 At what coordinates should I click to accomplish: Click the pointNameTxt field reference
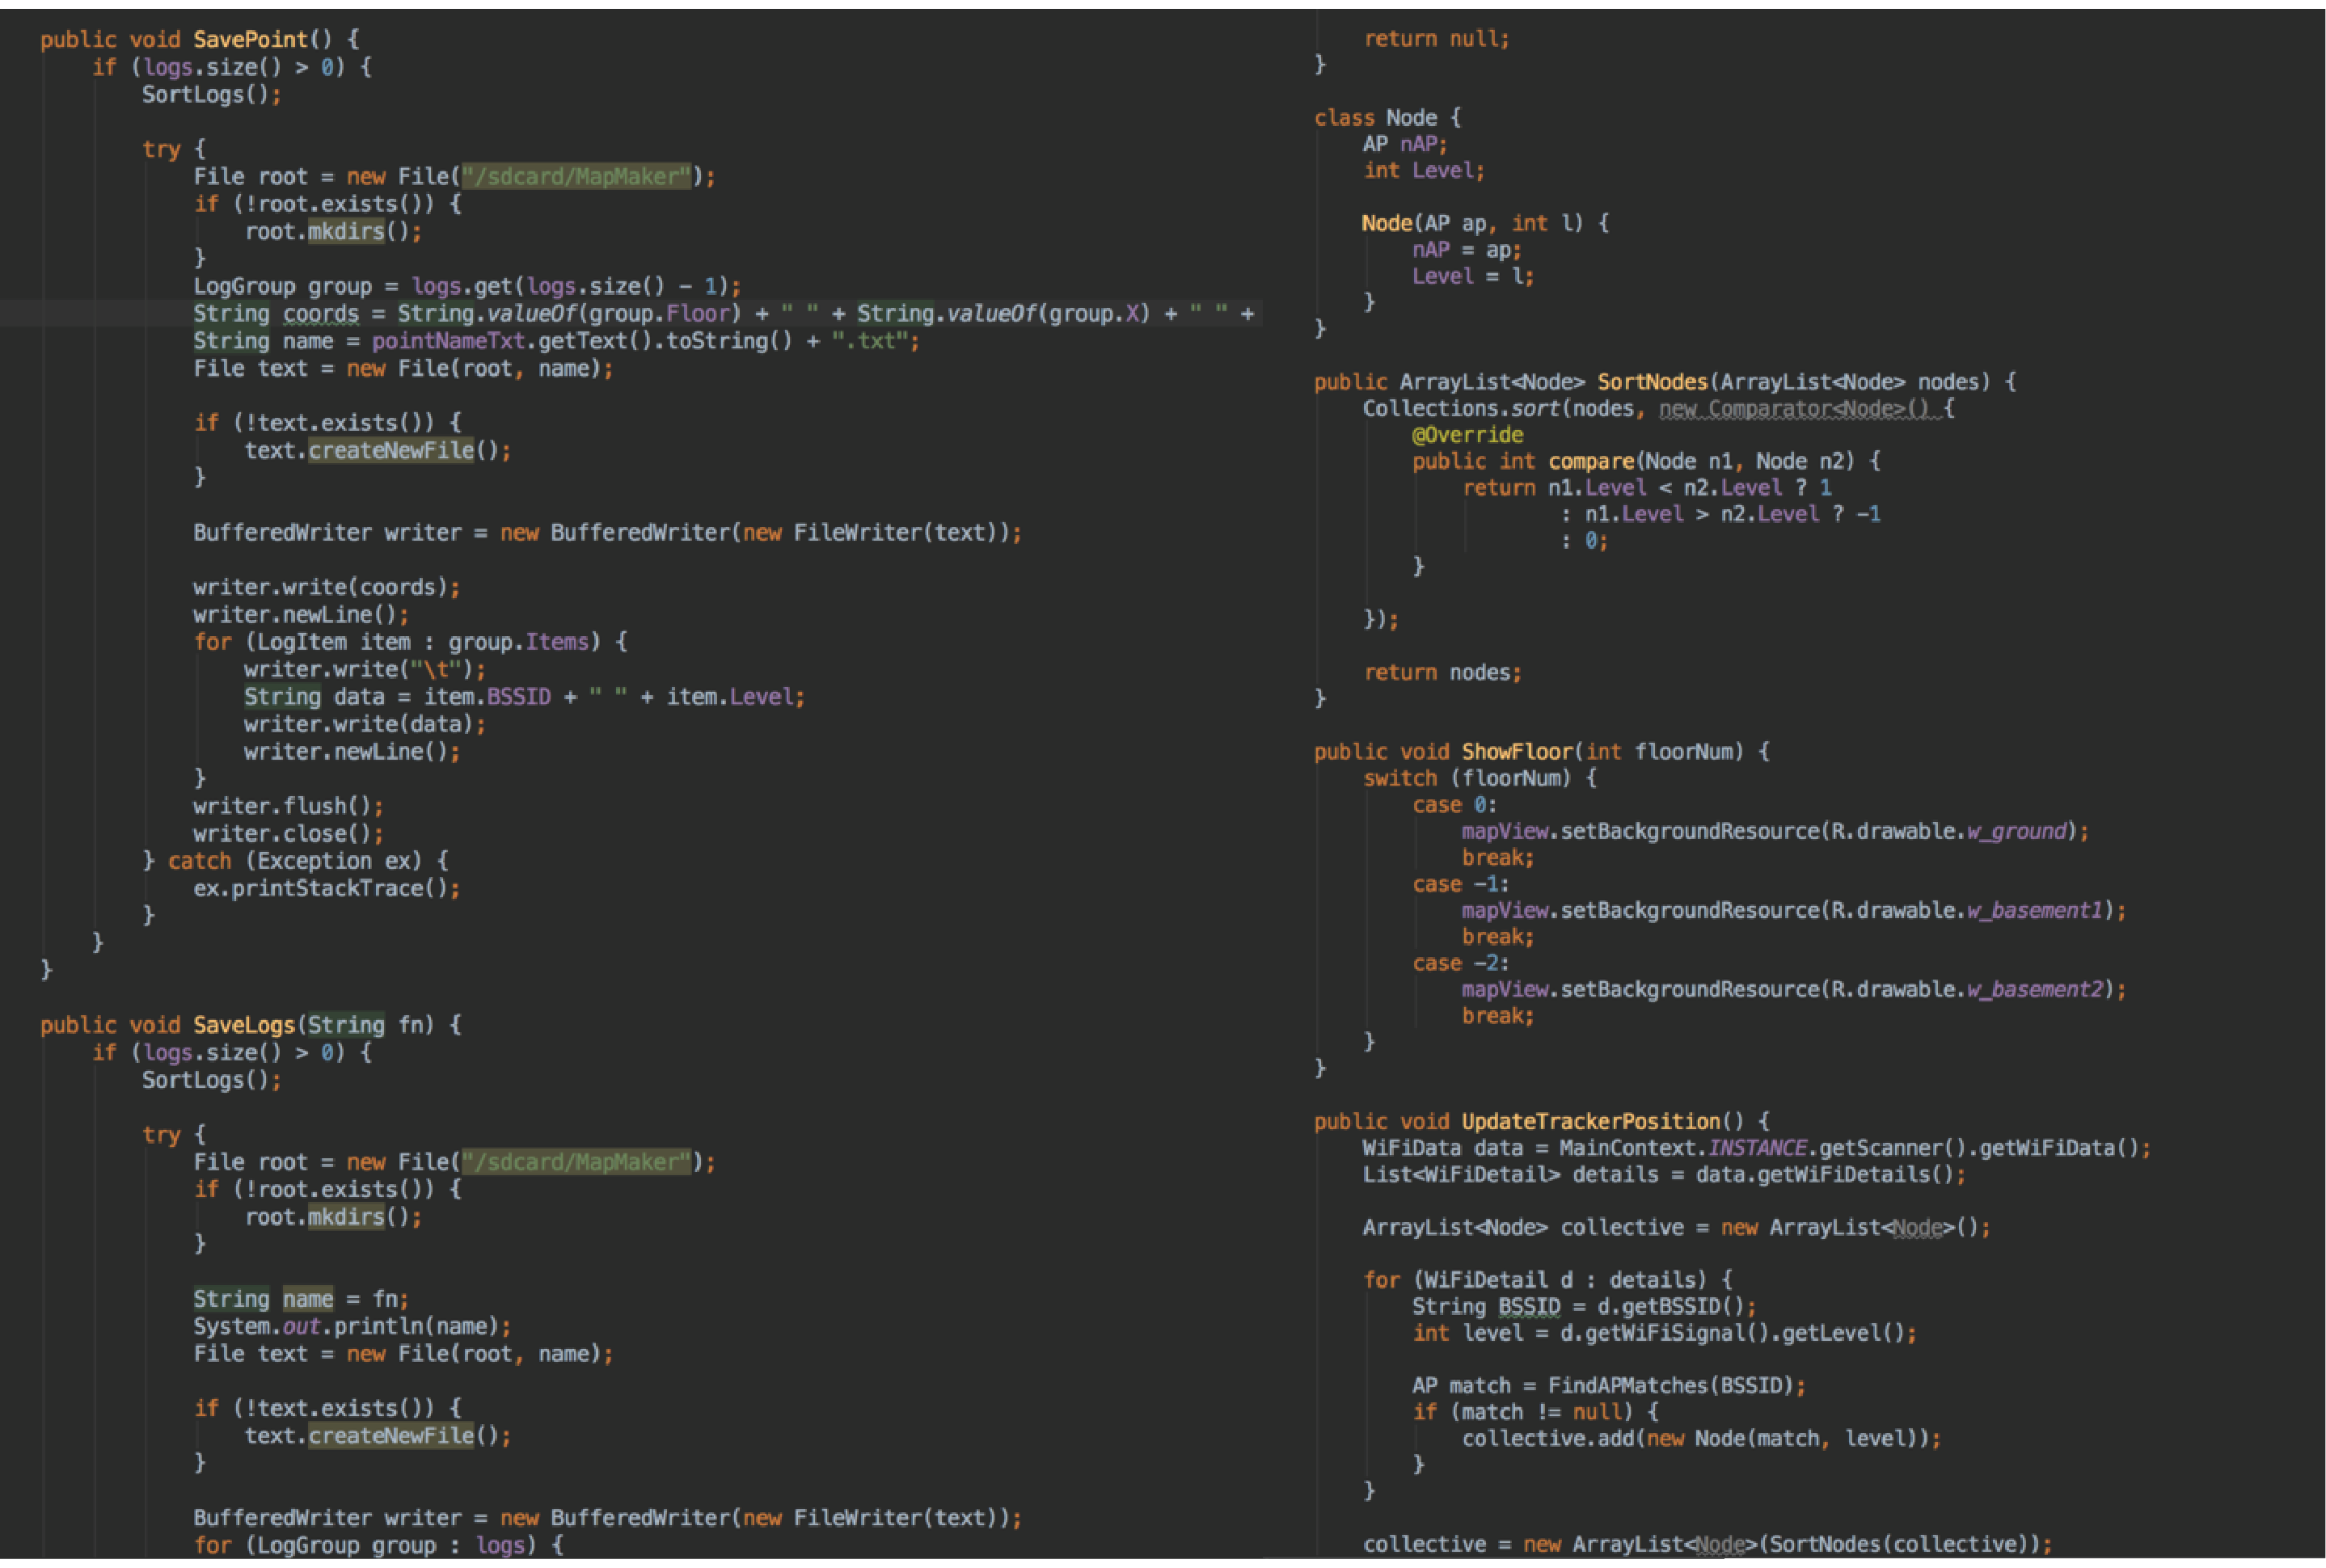pyautogui.click(x=448, y=341)
